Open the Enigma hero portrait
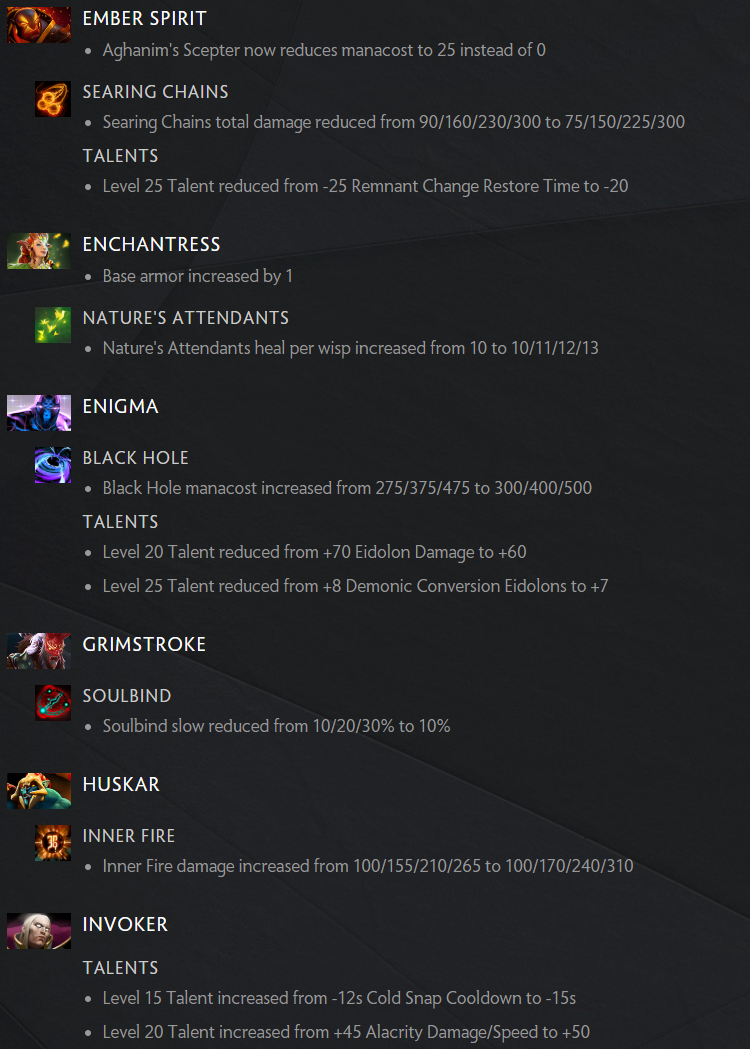This screenshot has height=1049, width=750. [x=39, y=413]
